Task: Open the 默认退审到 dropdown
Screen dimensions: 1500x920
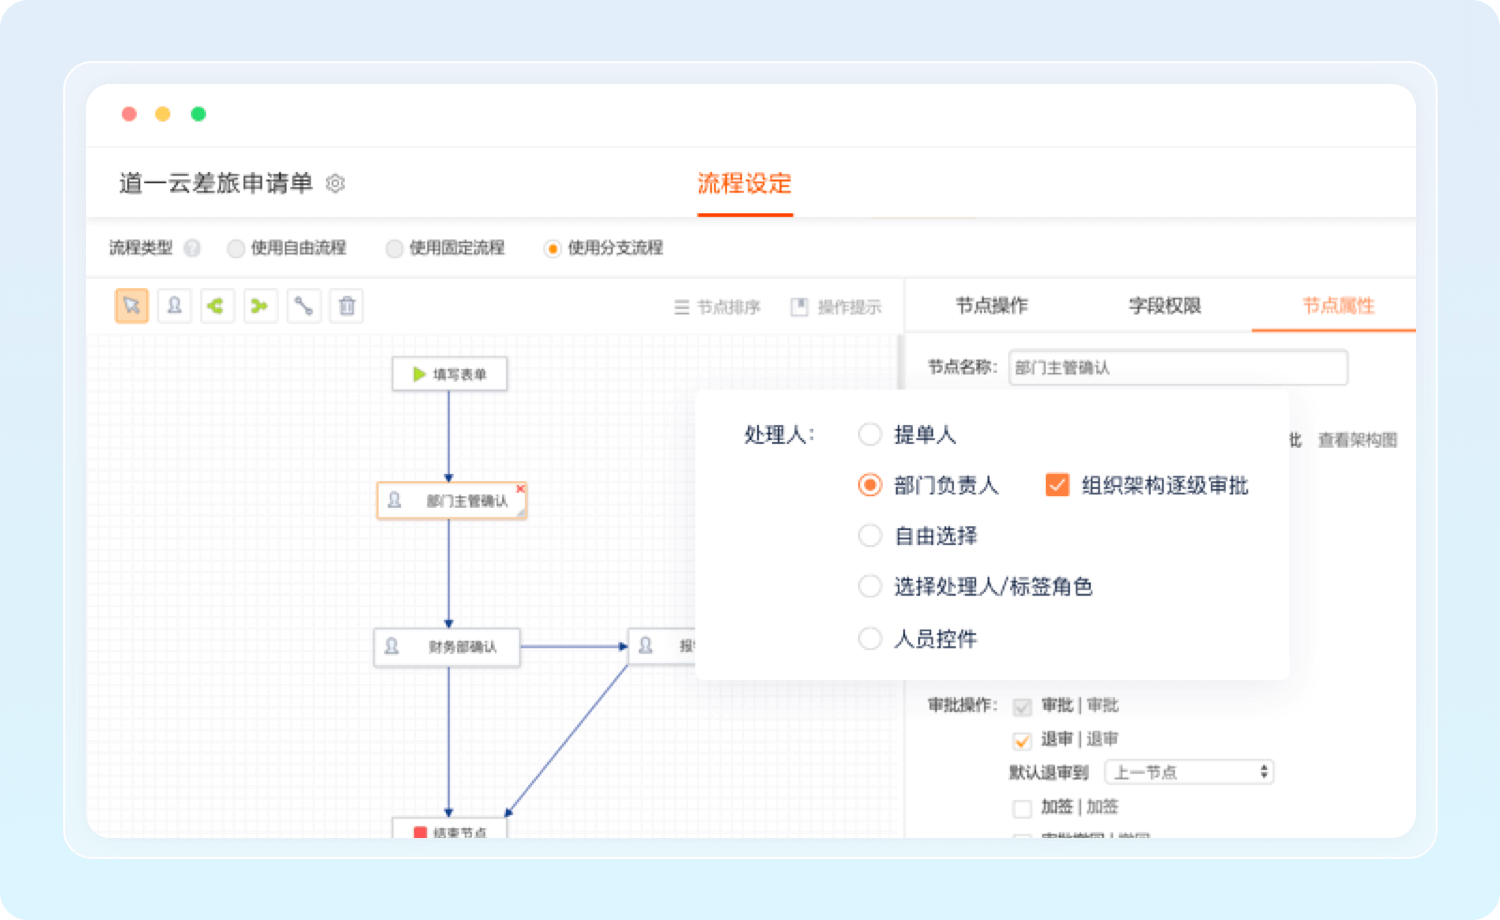Action: 1188,772
